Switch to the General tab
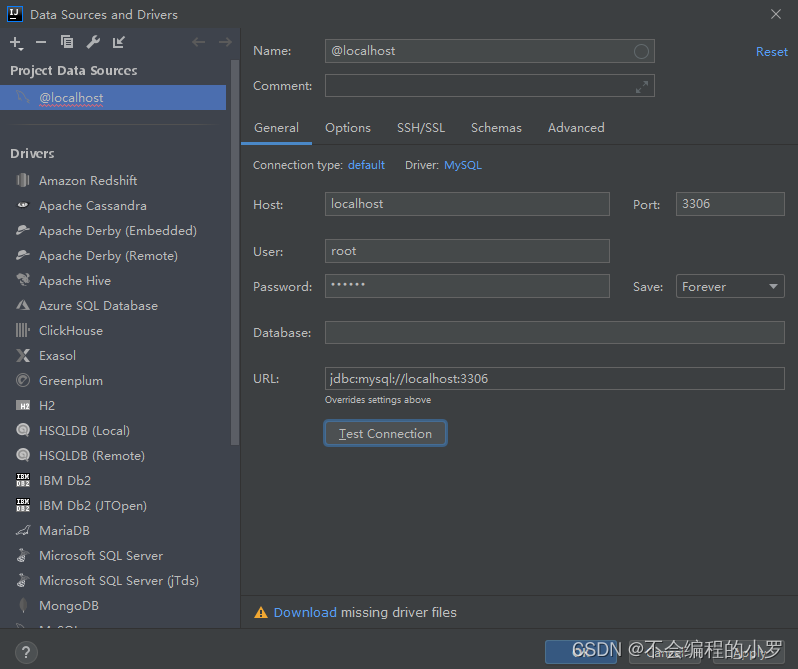 pyautogui.click(x=276, y=128)
